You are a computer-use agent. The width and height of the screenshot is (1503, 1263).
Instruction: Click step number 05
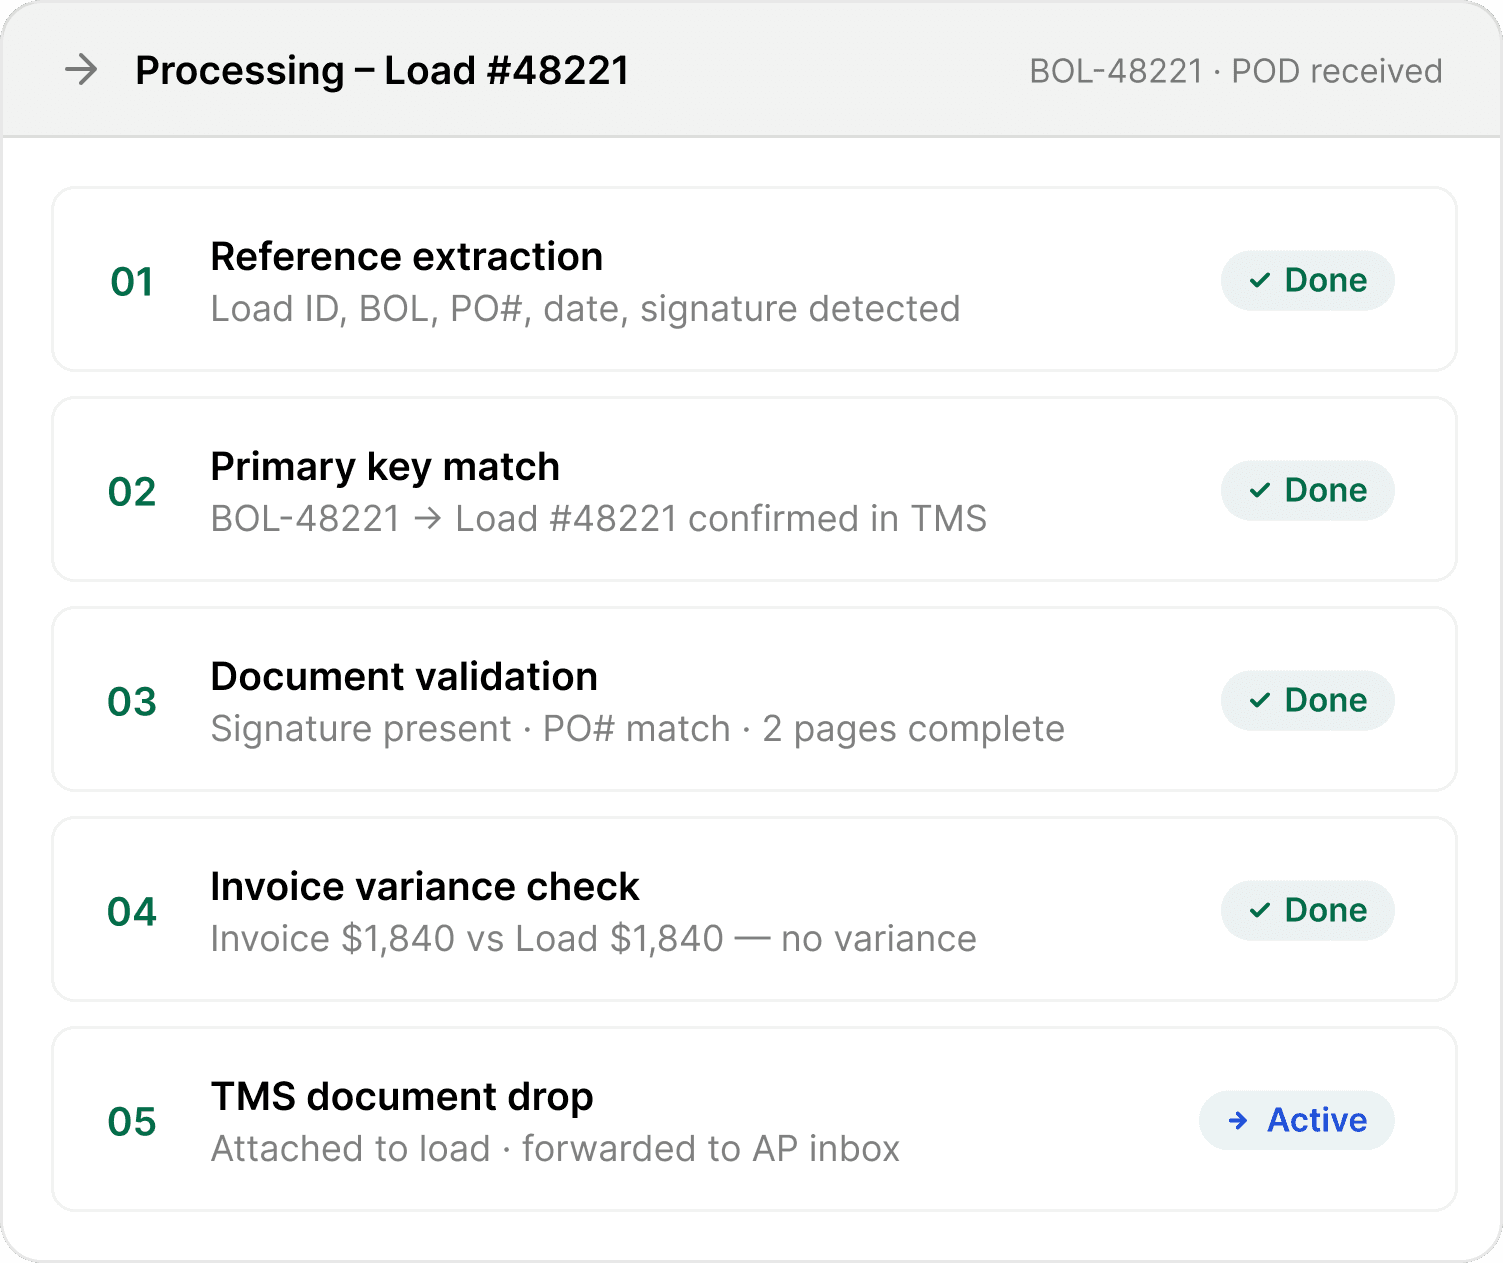(132, 1122)
